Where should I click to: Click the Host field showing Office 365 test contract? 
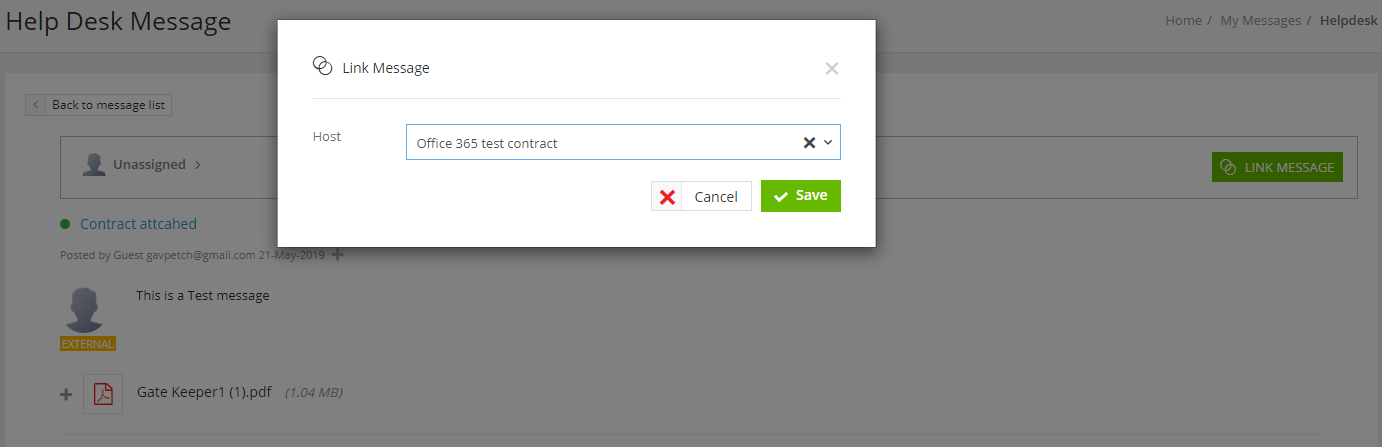click(623, 142)
